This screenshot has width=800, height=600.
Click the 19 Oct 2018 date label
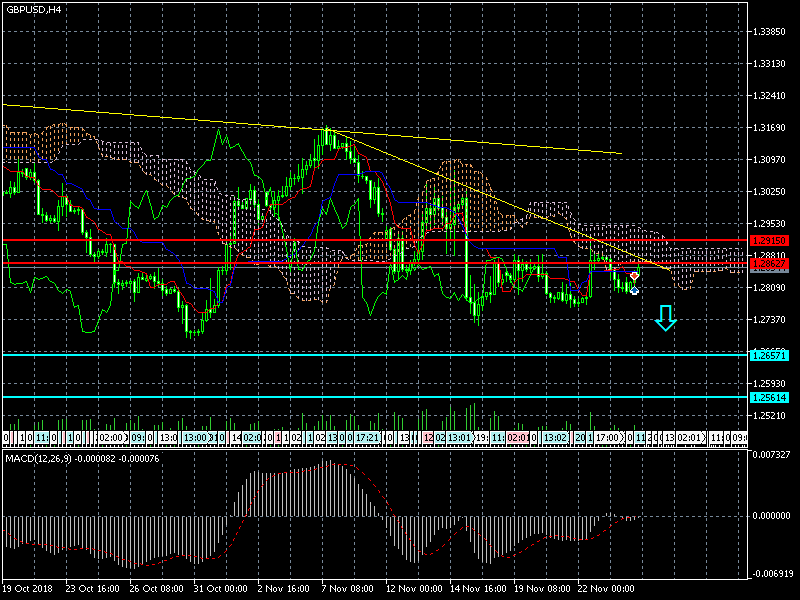pyautogui.click(x=28, y=589)
